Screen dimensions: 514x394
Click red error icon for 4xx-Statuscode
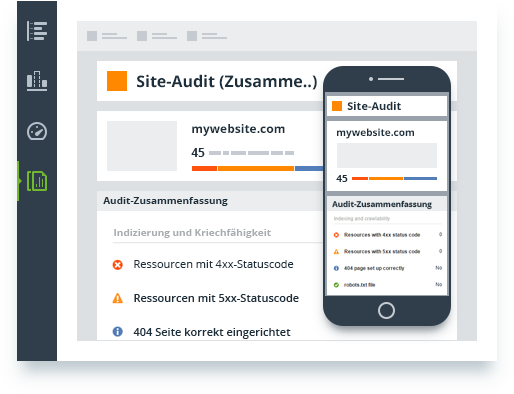click(x=117, y=265)
